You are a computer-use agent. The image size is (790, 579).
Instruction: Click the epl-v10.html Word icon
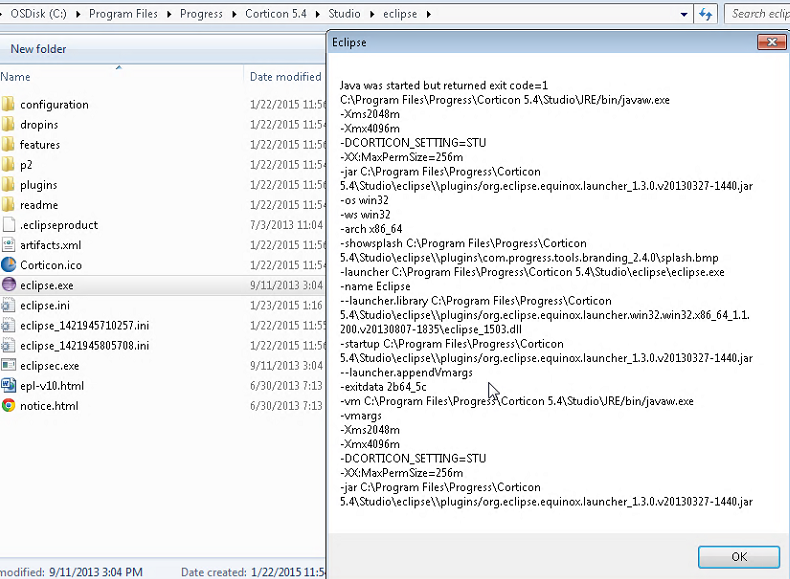pos(9,385)
